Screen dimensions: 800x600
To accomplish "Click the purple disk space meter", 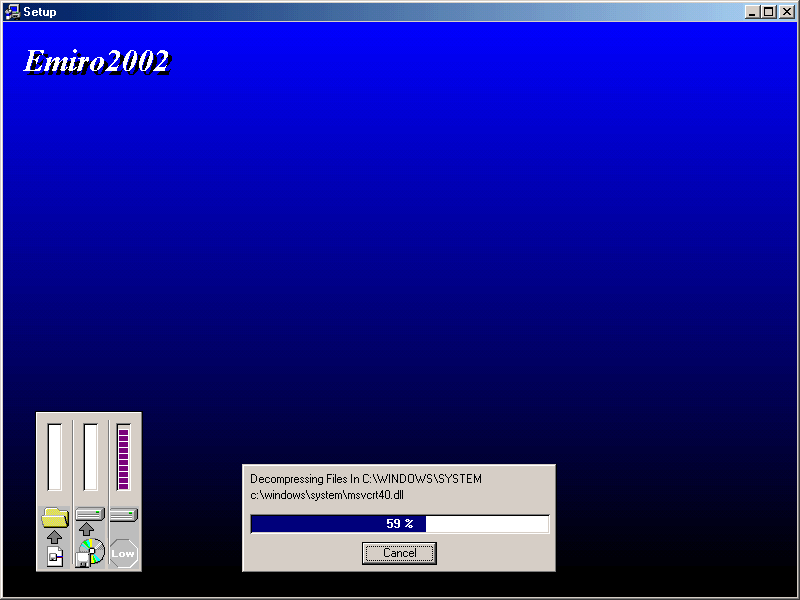I will (x=123, y=457).
